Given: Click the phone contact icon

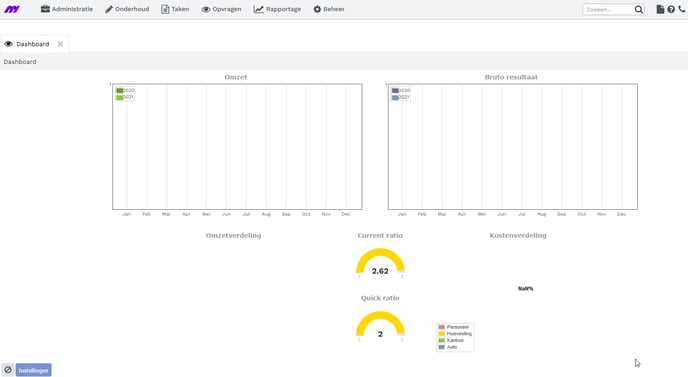Looking at the screenshot, I should pyautogui.click(x=681, y=9).
